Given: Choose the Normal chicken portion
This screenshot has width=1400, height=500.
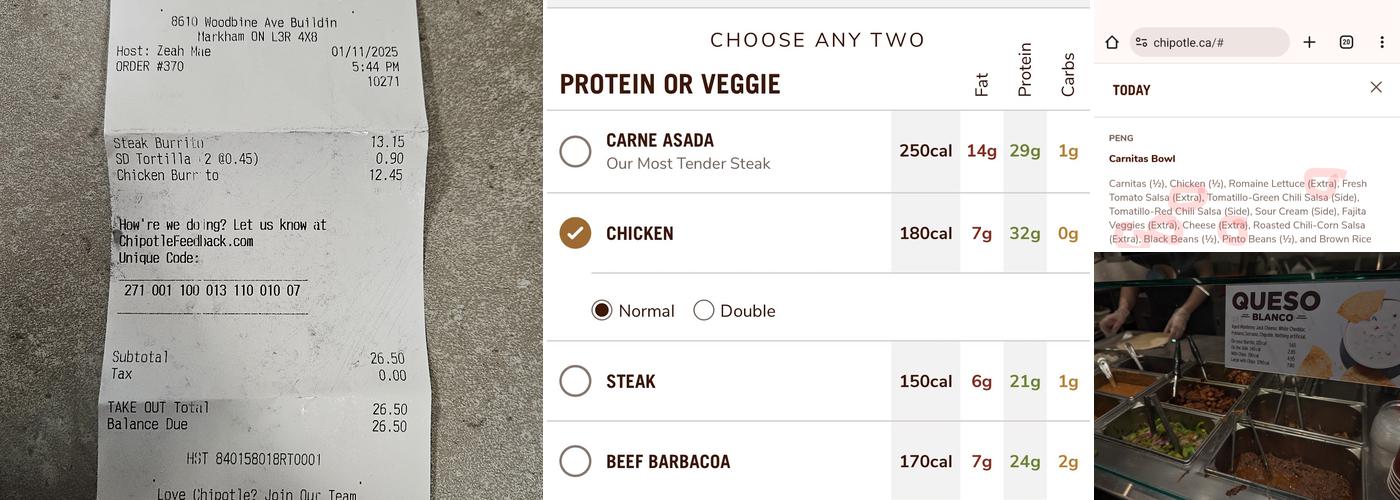Looking at the screenshot, I should (x=602, y=310).
